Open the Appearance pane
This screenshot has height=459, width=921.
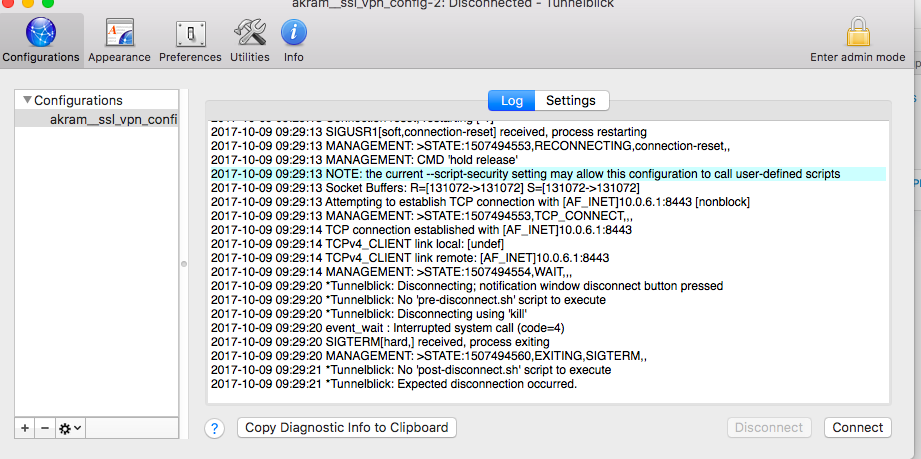coord(119,40)
